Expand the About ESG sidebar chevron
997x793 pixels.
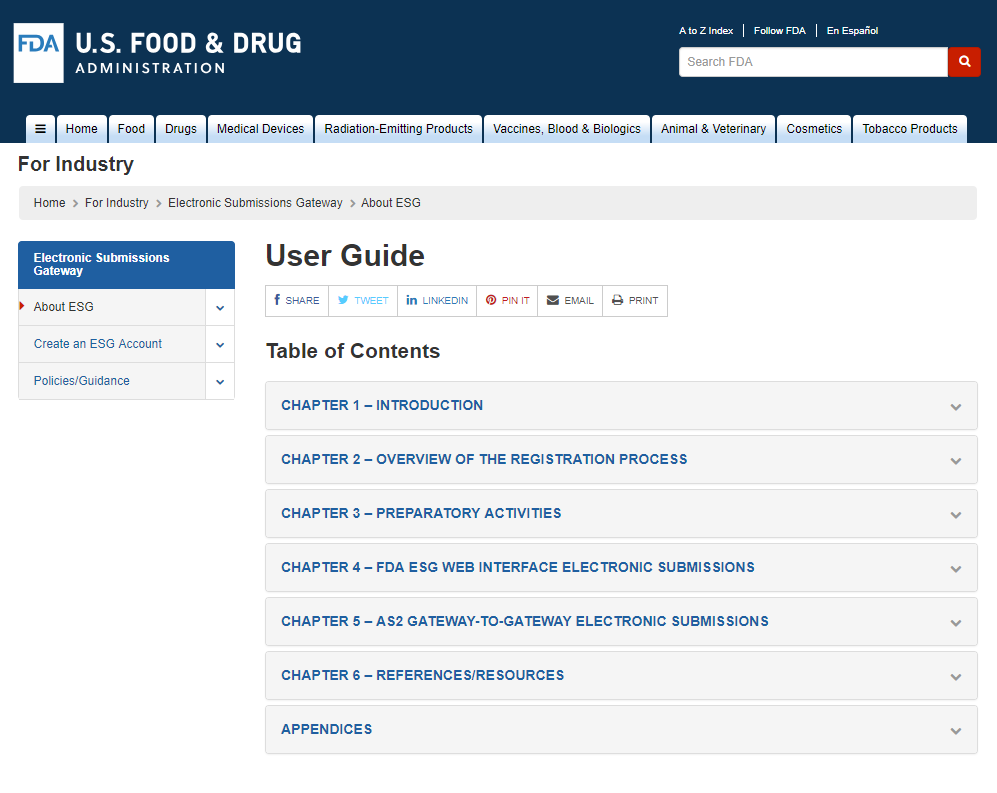(220, 308)
